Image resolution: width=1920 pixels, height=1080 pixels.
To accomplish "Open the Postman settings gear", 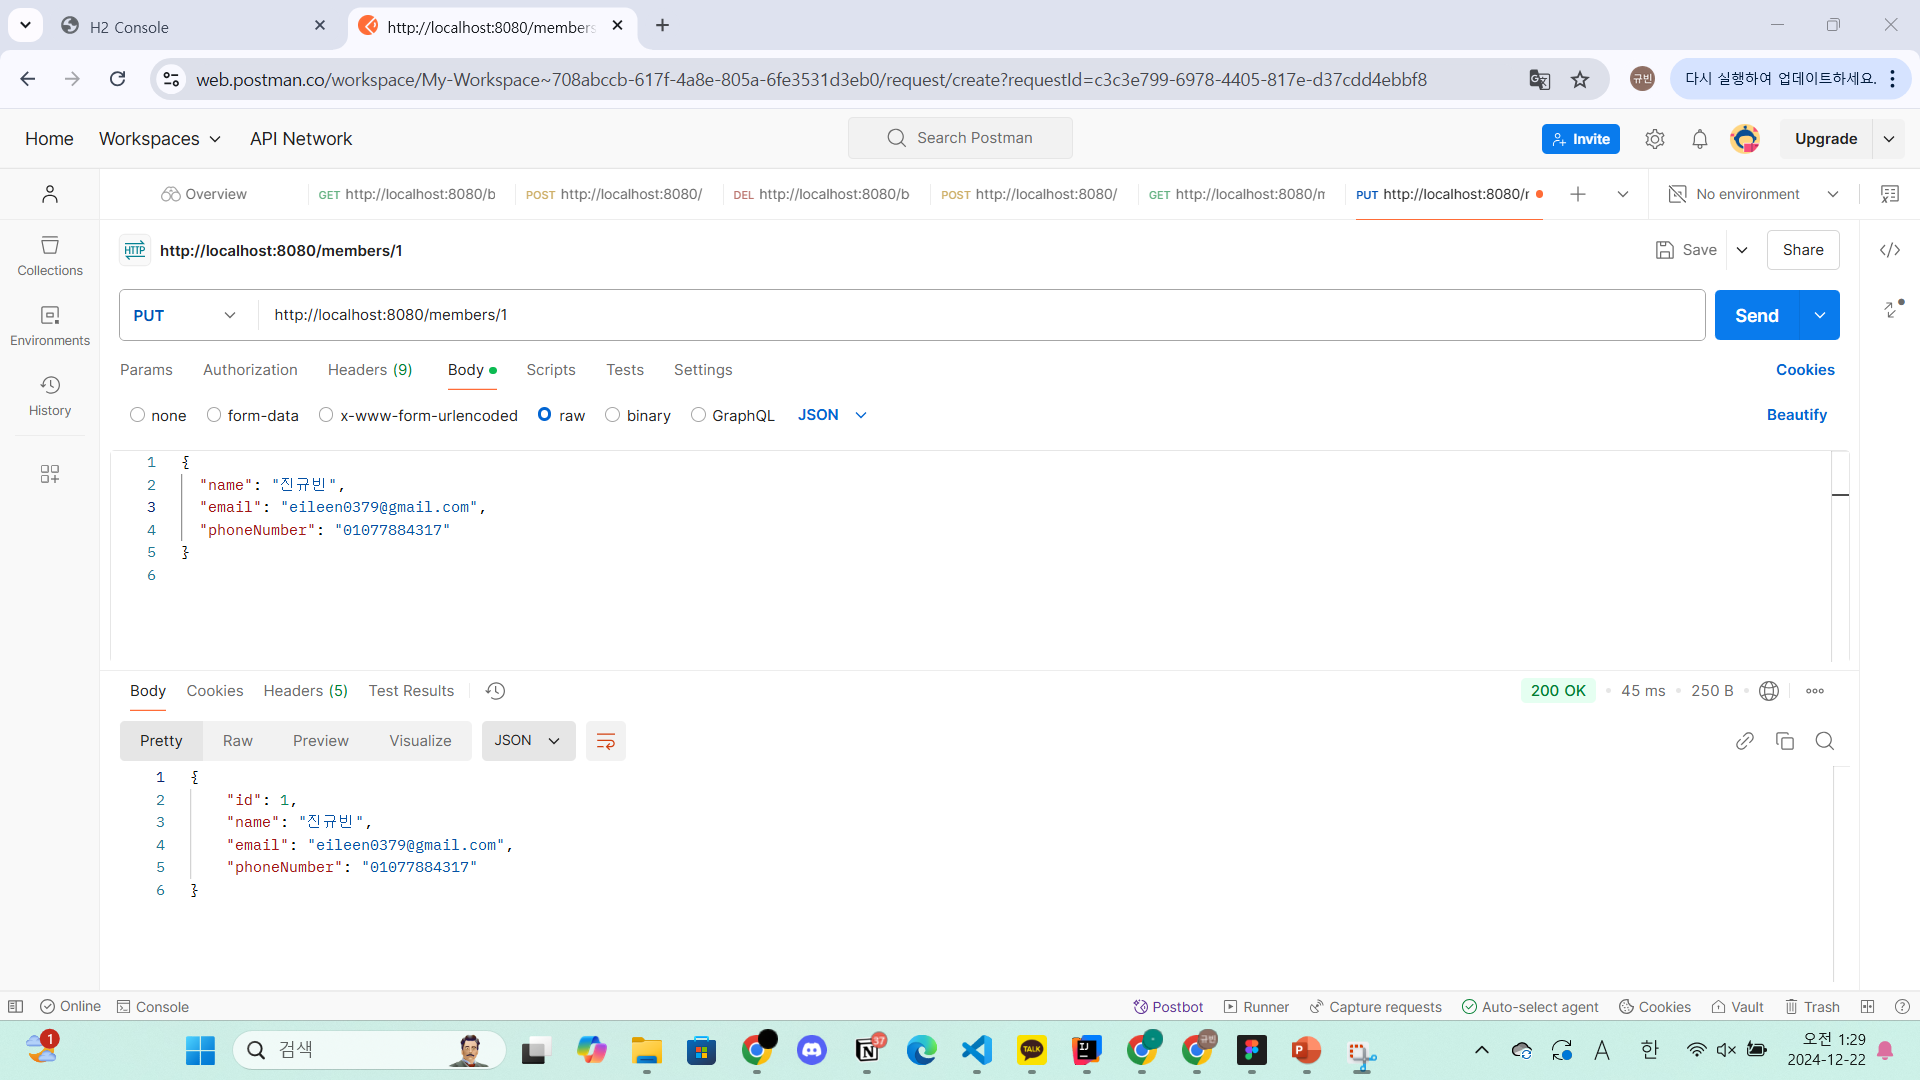I will click(x=1654, y=139).
